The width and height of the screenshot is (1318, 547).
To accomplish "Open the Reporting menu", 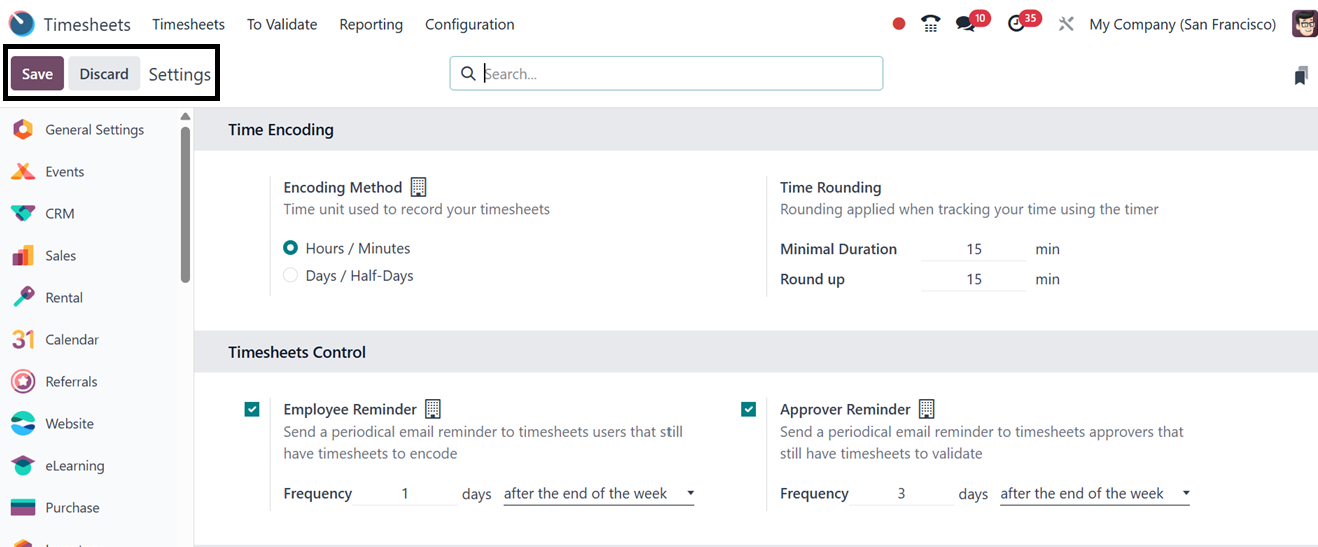I will [x=371, y=24].
